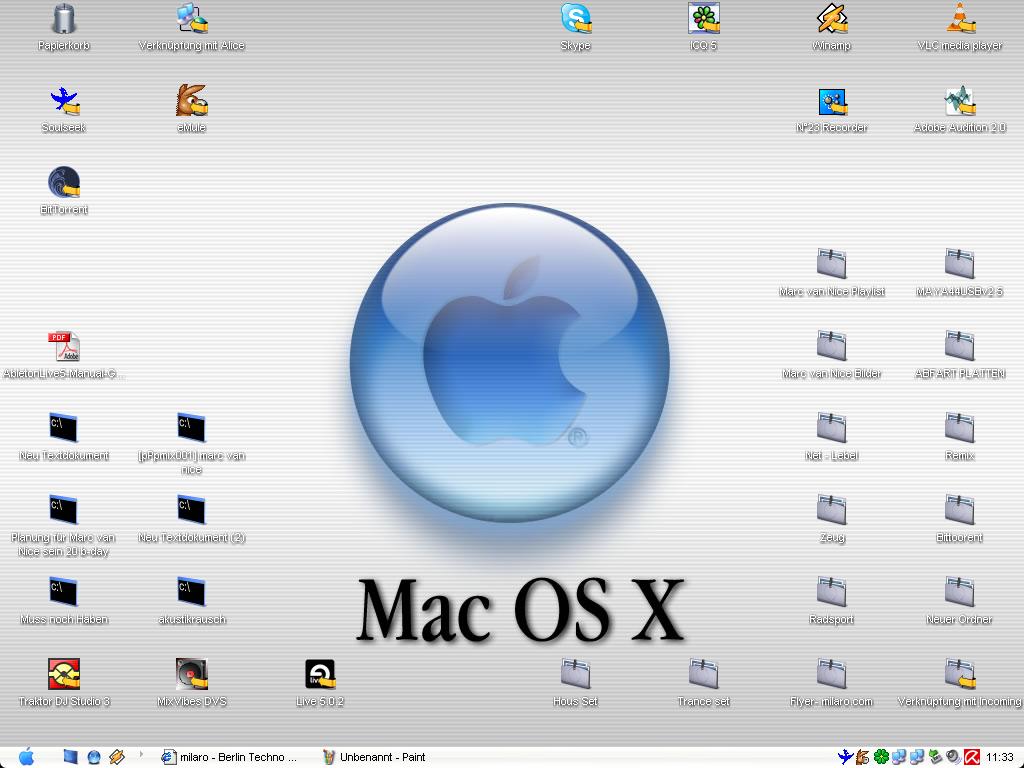Image resolution: width=1024 pixels, height=768 pixels.
Task: Launch Traktor DJ Studio 3
Action: [x=64, y=675]
